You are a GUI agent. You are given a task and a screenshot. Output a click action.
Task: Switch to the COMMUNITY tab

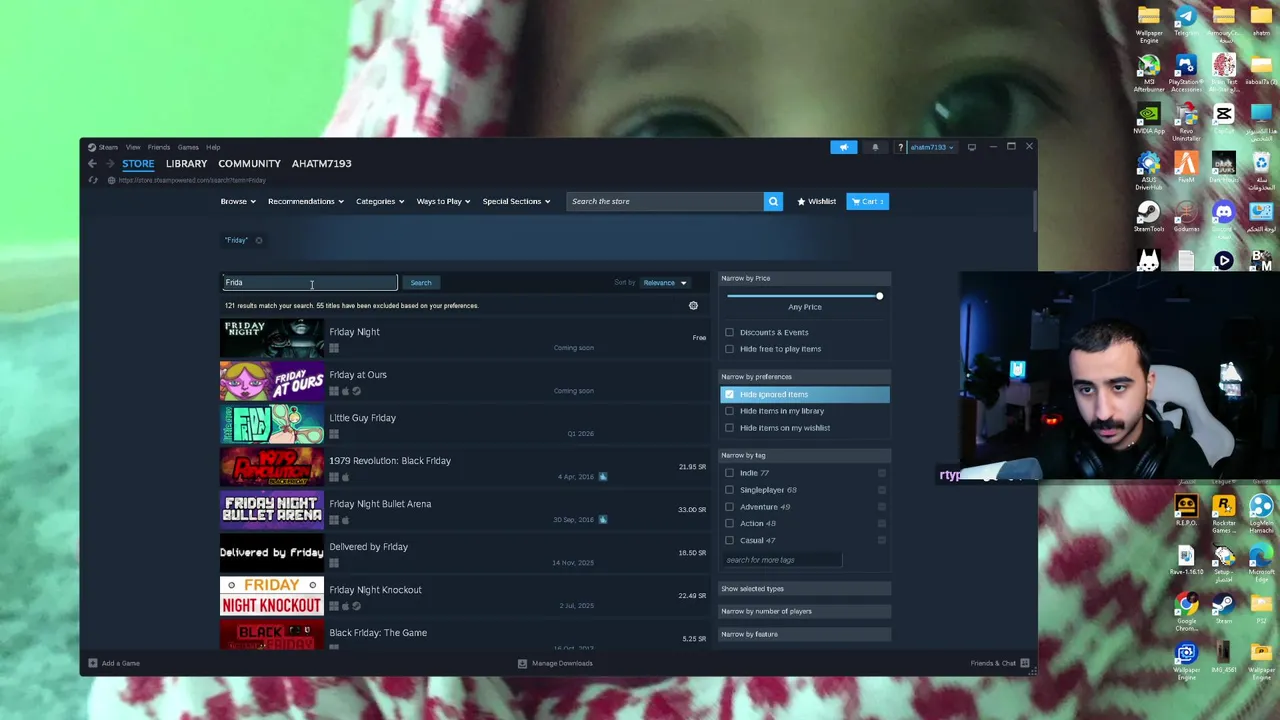click(249, 163)
